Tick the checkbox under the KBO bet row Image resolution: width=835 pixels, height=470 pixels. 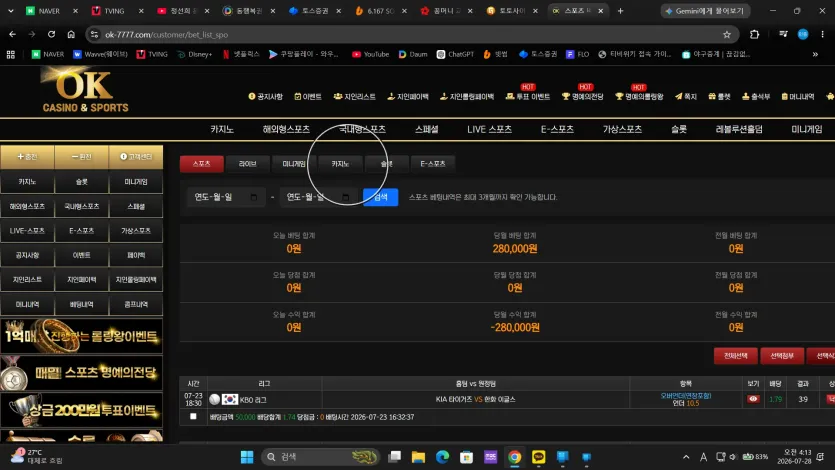coord(193,416)
